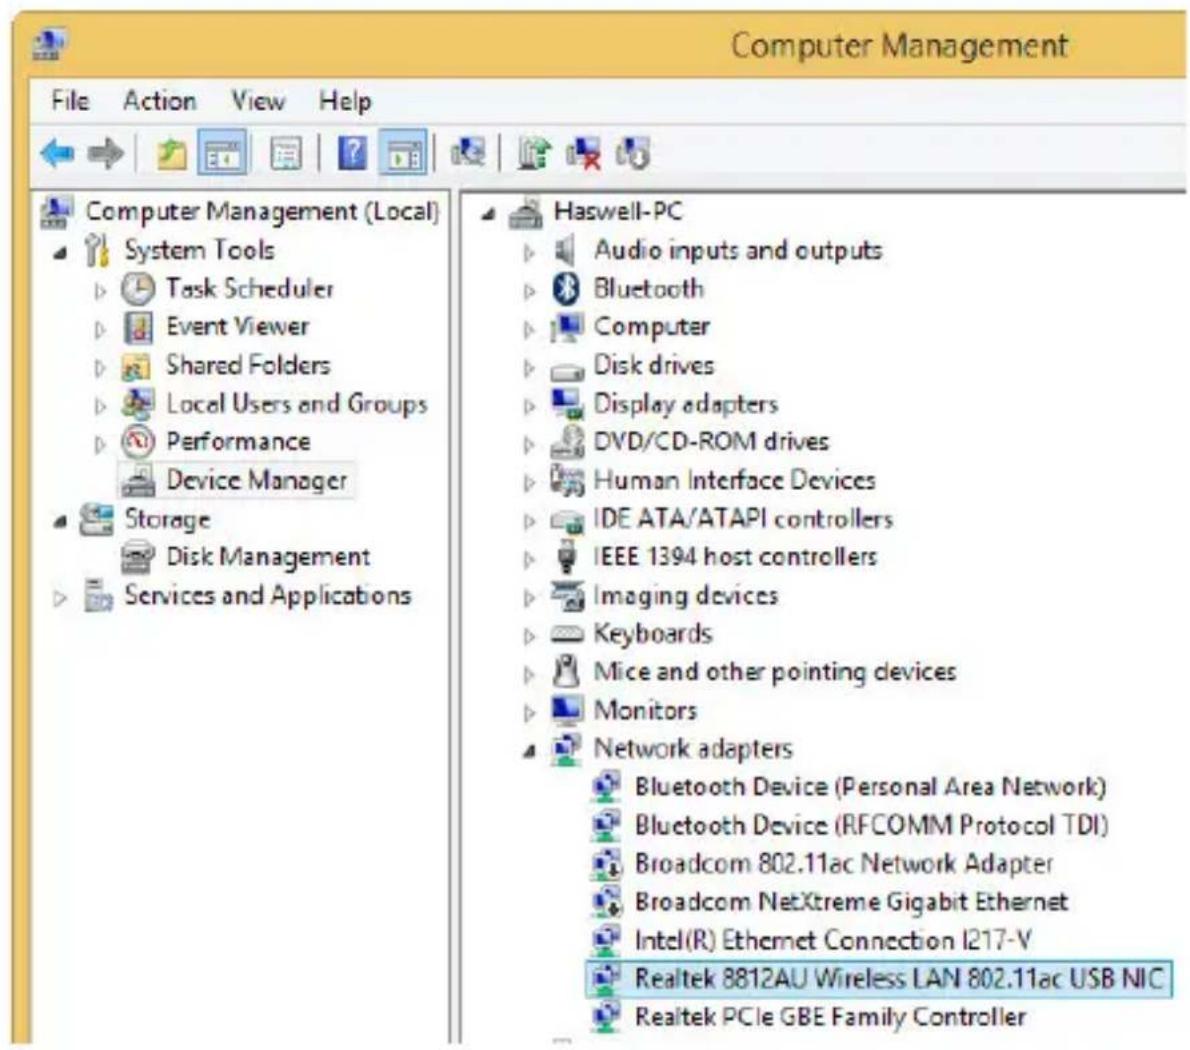This screenshot has height=1050, width=1190.
Task: Expand Services and Applications node
Action: [60, 598]
